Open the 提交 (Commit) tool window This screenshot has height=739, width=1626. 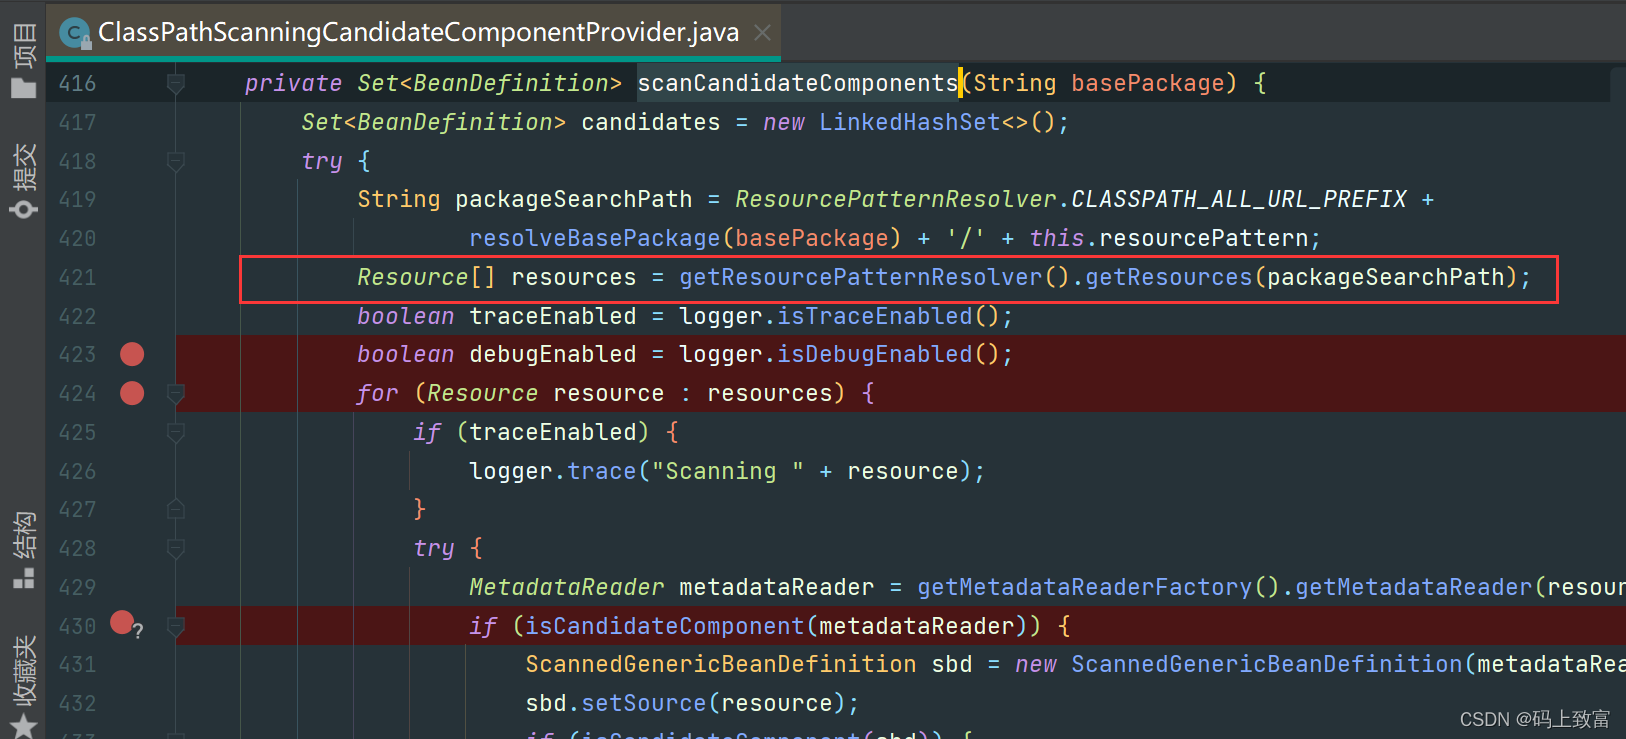[x=23, y=180]
